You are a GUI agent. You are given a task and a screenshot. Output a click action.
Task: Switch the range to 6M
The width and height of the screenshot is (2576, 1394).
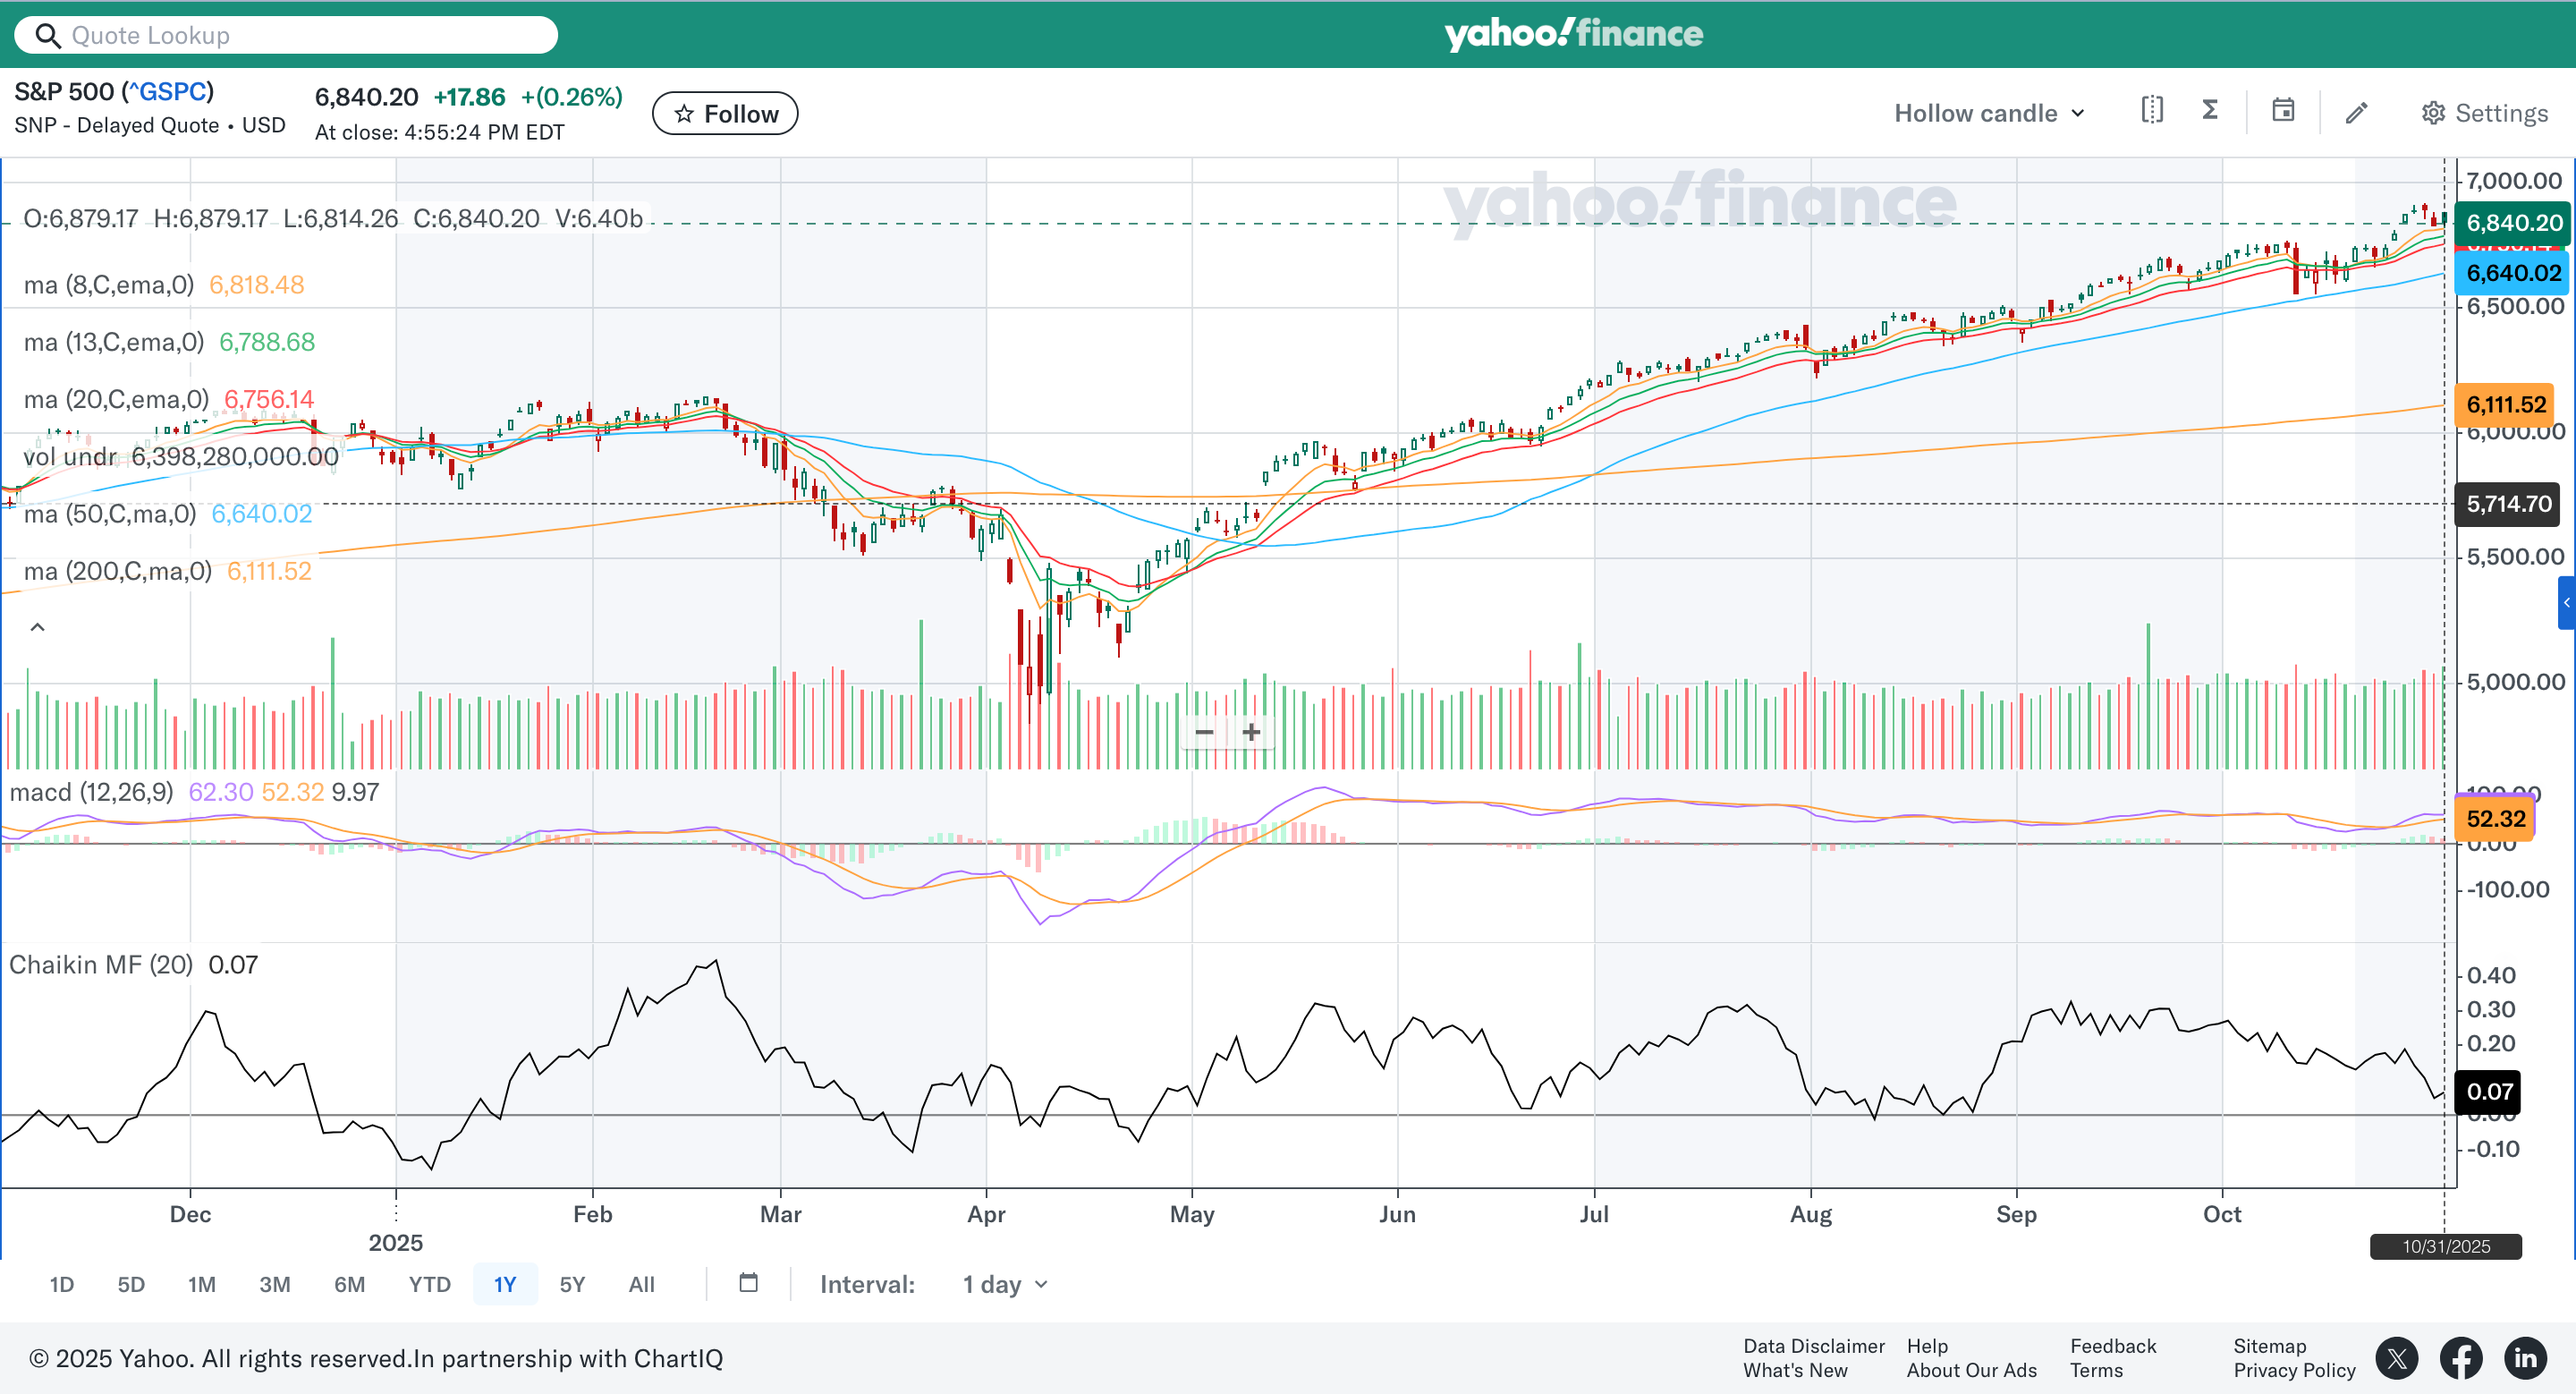(x=349, y=1284)
